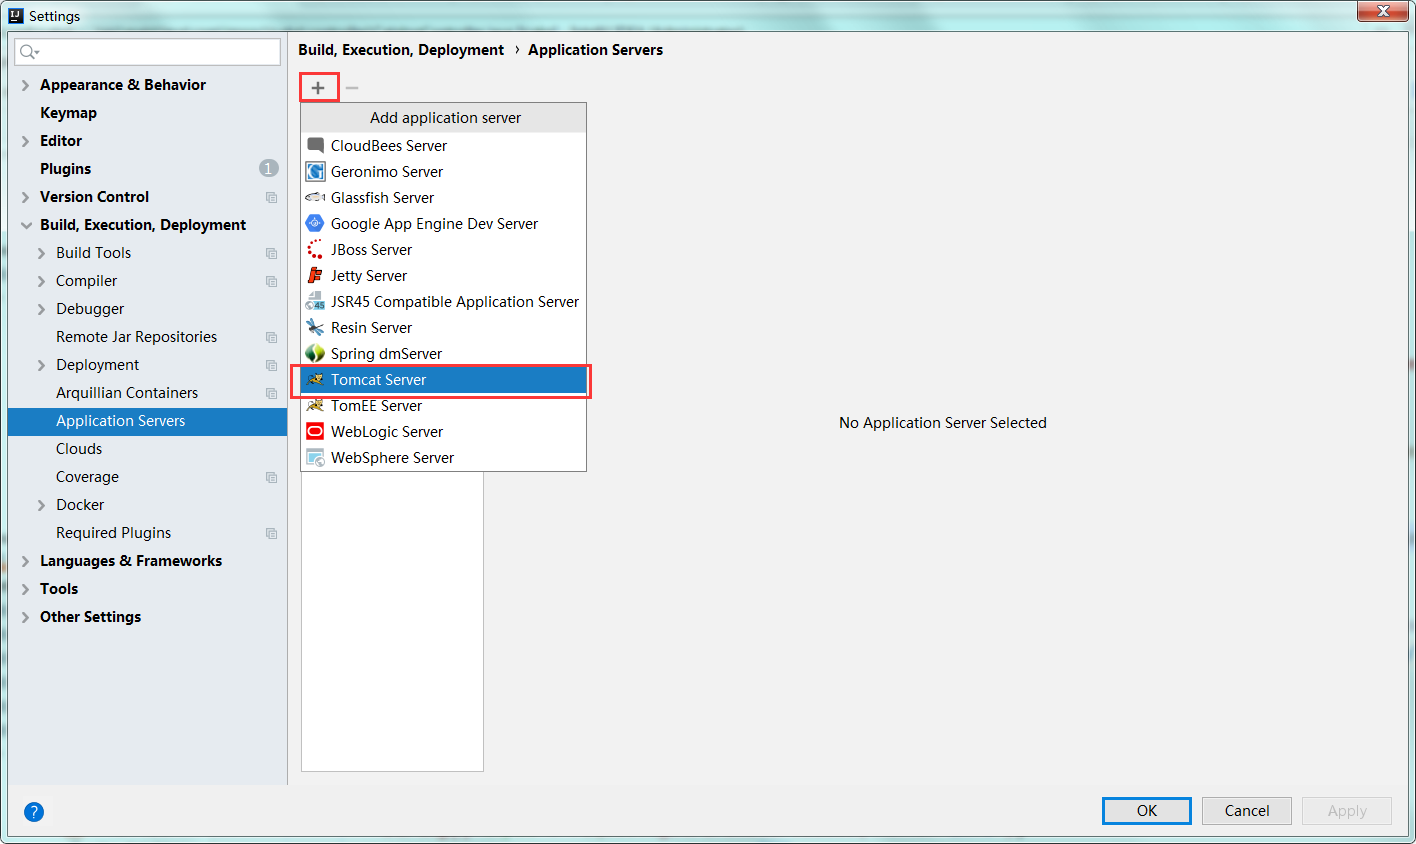
Task: Choose Tomcat Server from the list
Action: pos(444,380)
